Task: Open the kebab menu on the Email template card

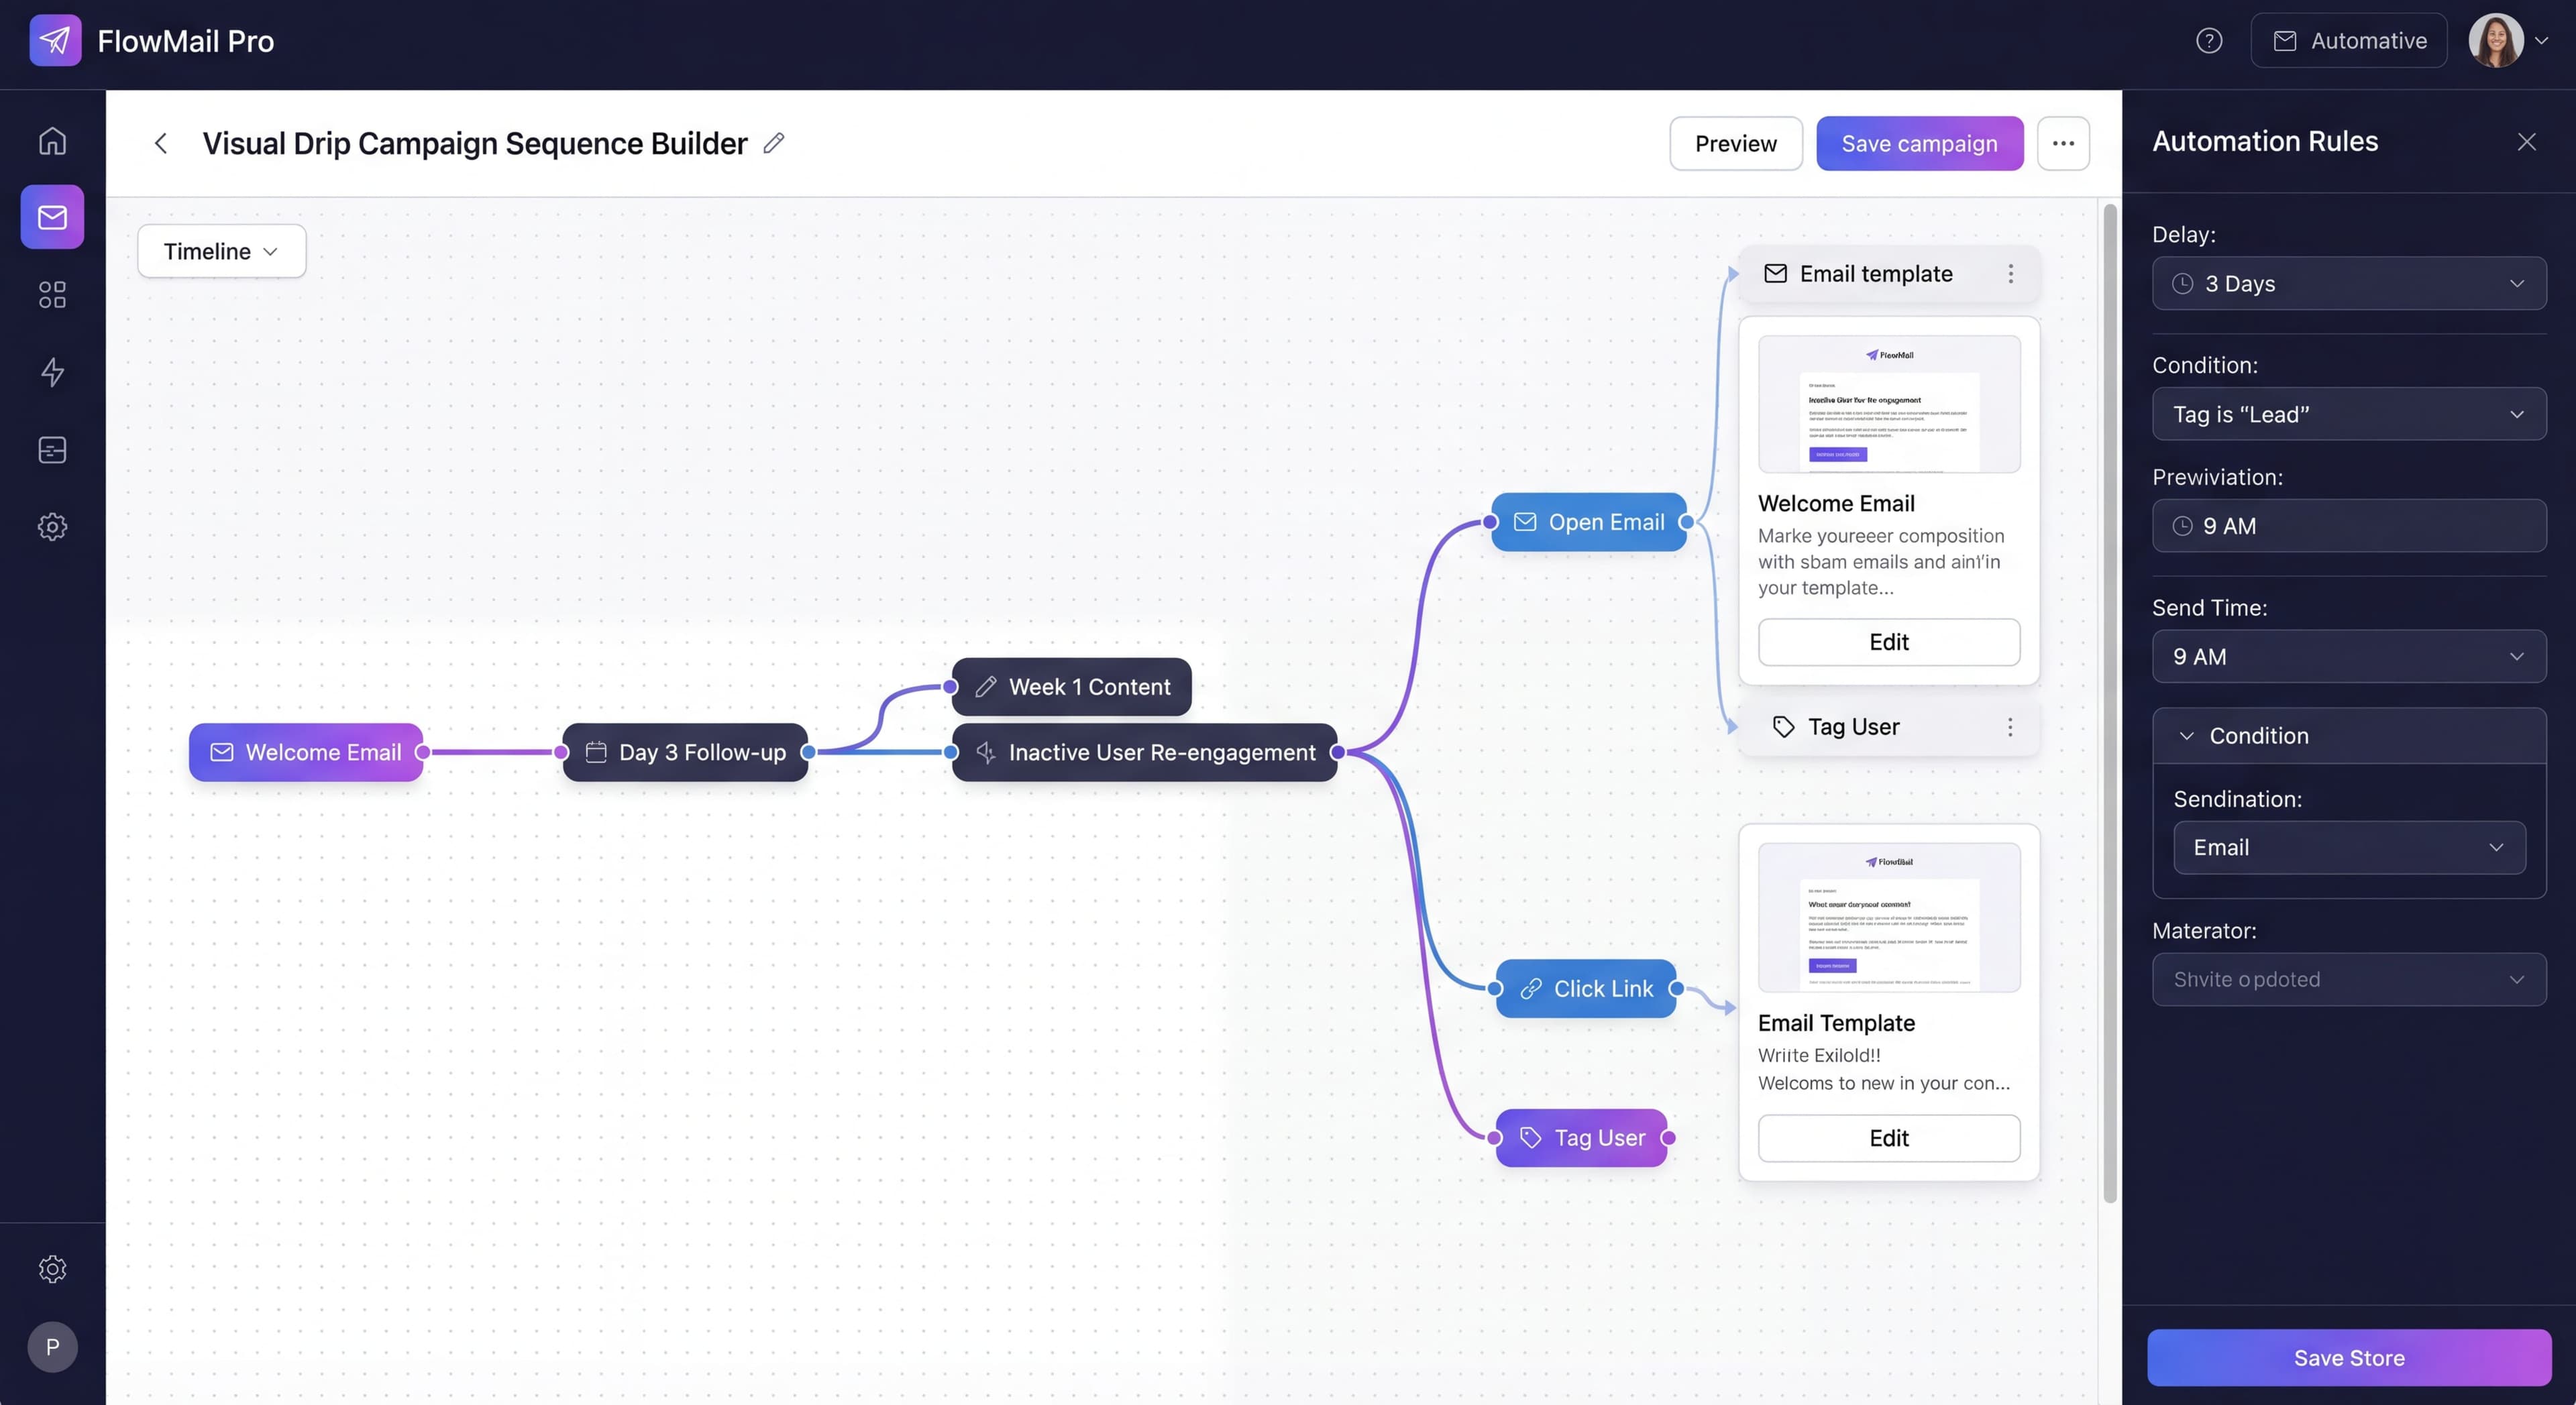Action: pos(2011,273)
